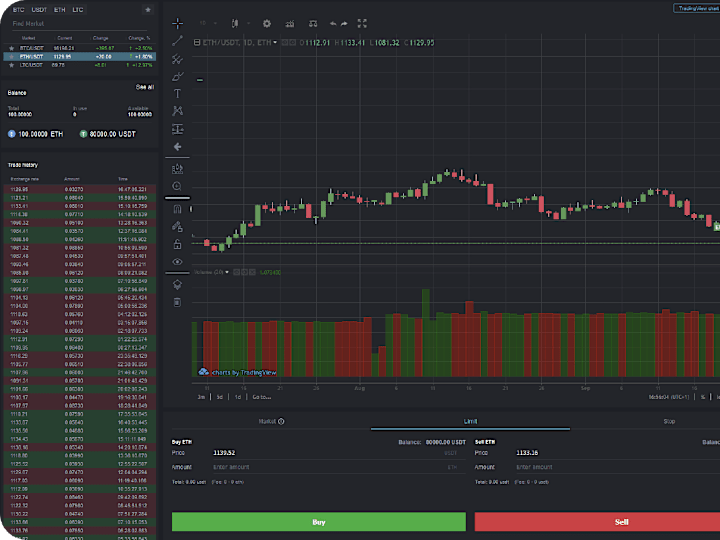This screenshot has height=540, width=720.
Task: Open the pattern drawing tool
Action: [x=177, y=111]
